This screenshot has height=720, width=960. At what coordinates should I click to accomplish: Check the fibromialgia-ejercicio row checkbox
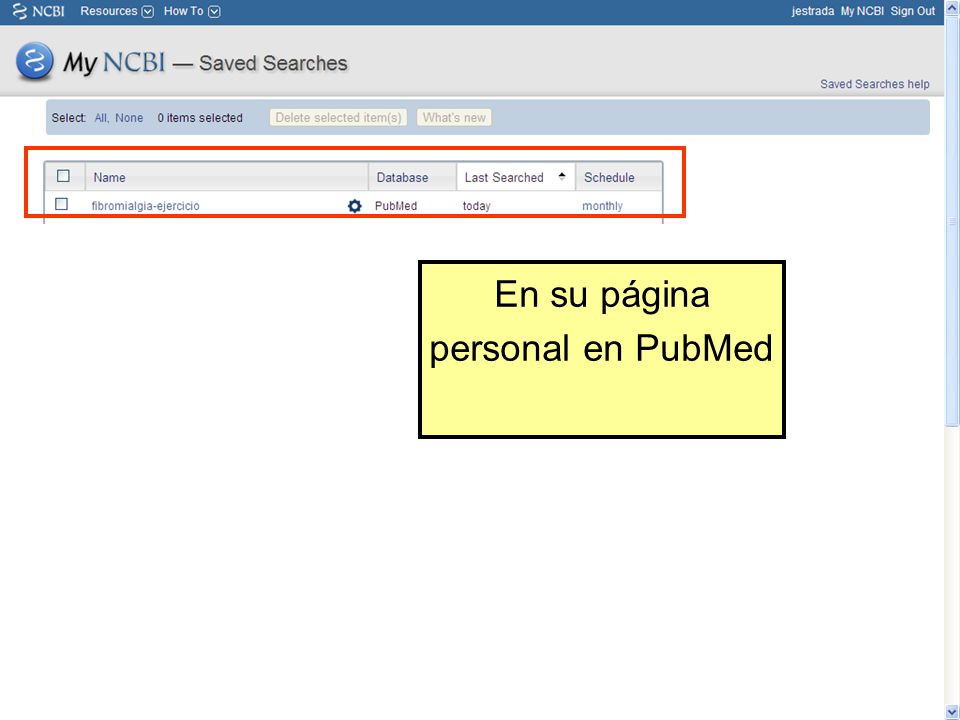pyautogui.click(x=61, y=204)
